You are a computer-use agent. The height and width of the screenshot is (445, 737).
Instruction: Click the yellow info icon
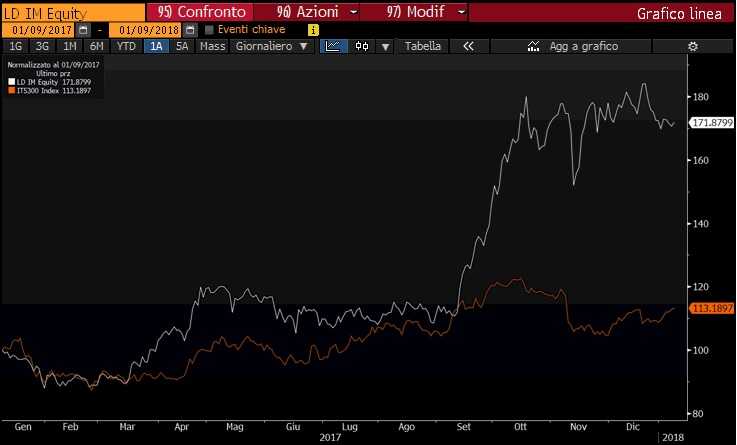[313, 30]
